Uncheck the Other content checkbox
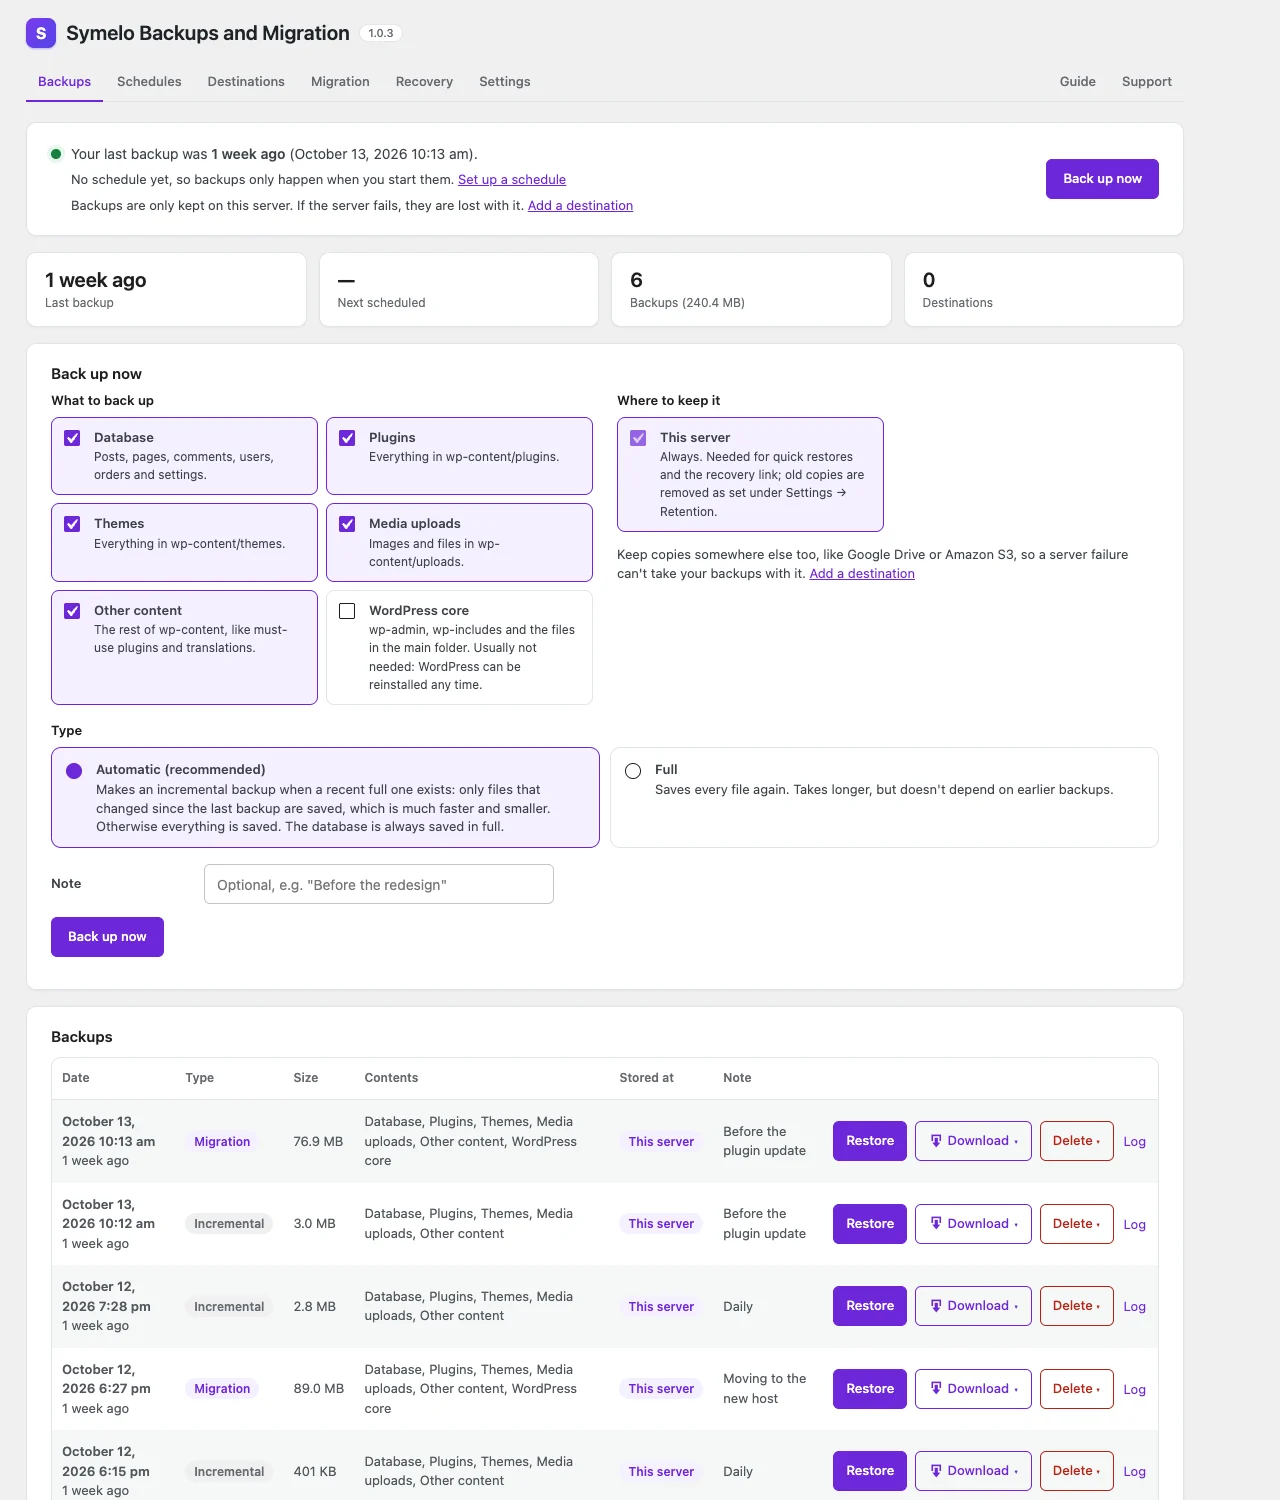 point(72,611)
